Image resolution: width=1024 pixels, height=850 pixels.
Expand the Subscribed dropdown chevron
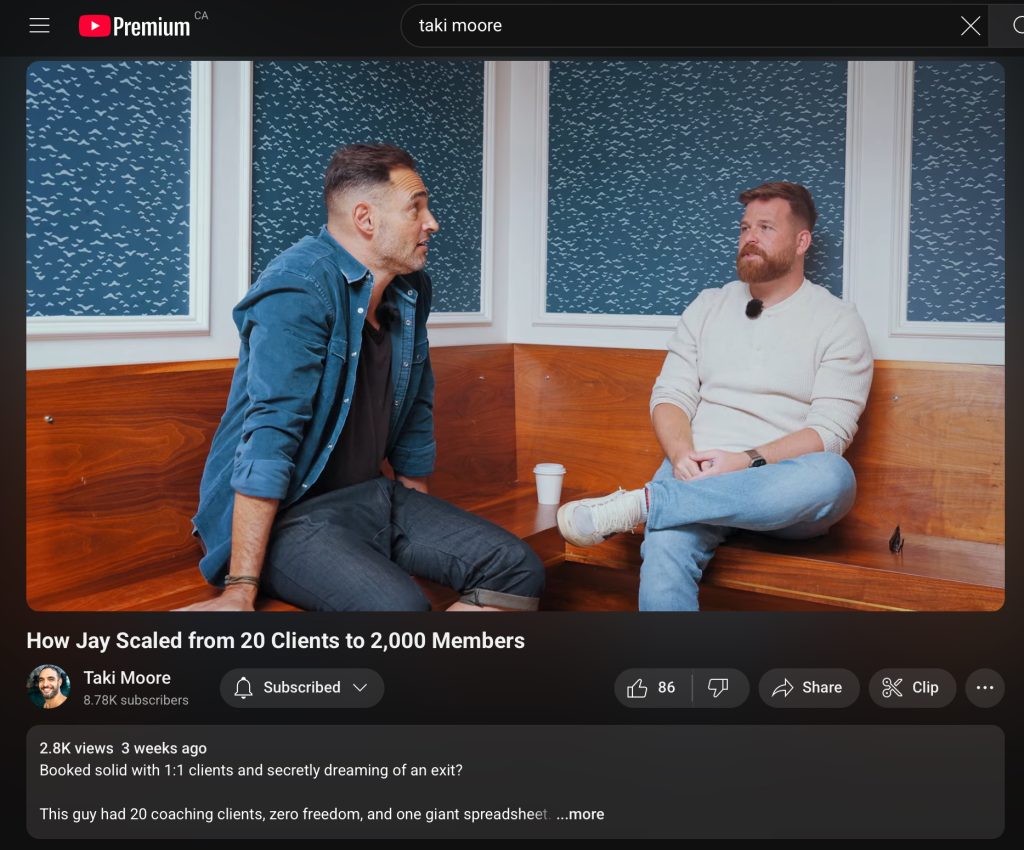(x=361, y=688)
